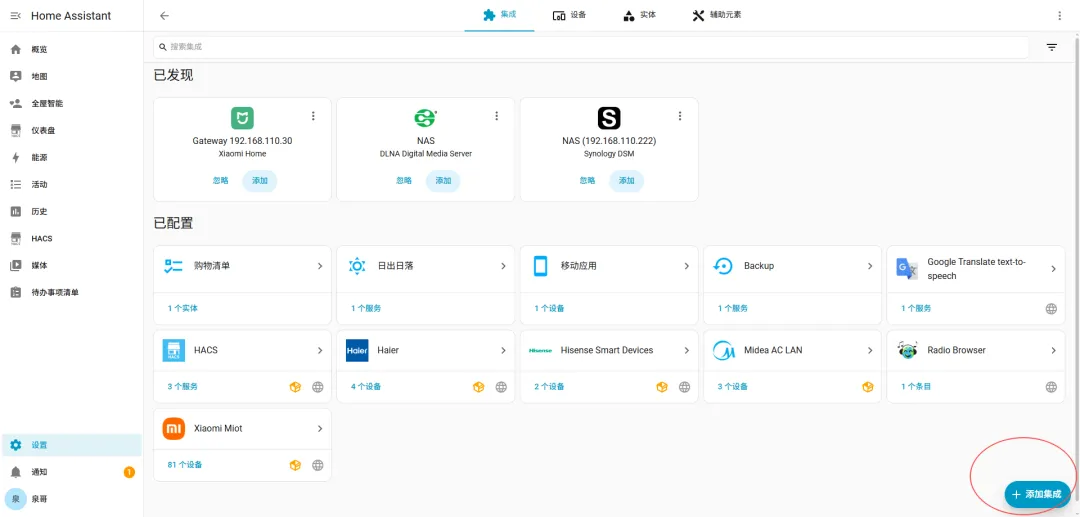
Task: Open HACS 3 个服务 link
Action: pos(183,387)
